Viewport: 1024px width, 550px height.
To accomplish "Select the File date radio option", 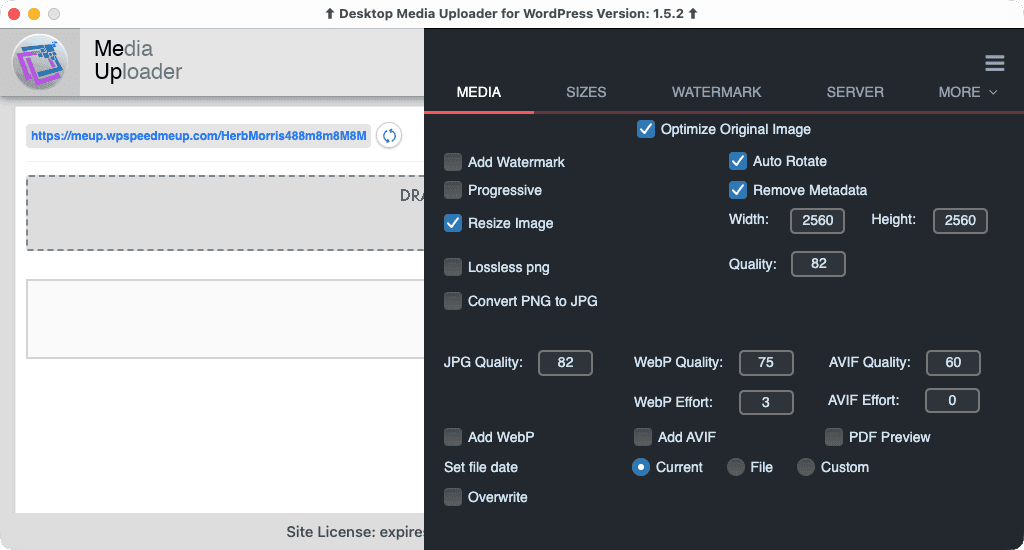I will 736,467.
